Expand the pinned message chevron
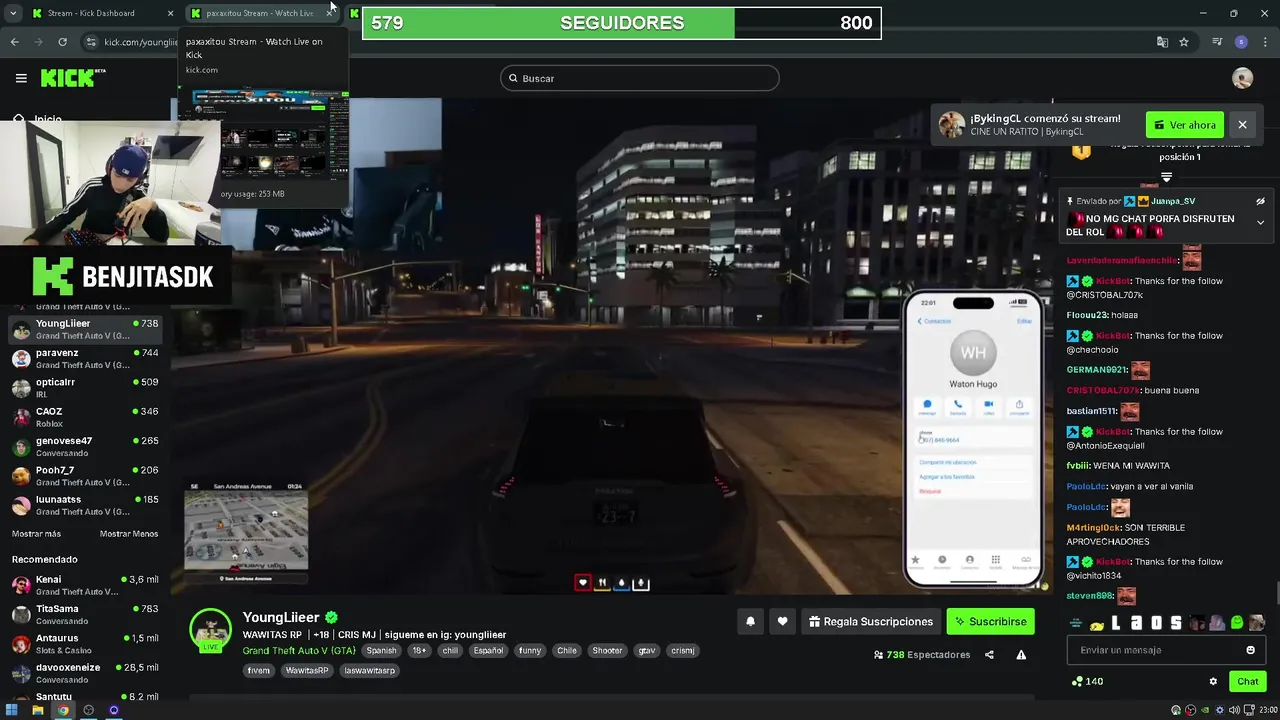The width and height of the screenshot is (1280, 720). pyautogui.click(x=1260, y=222)
